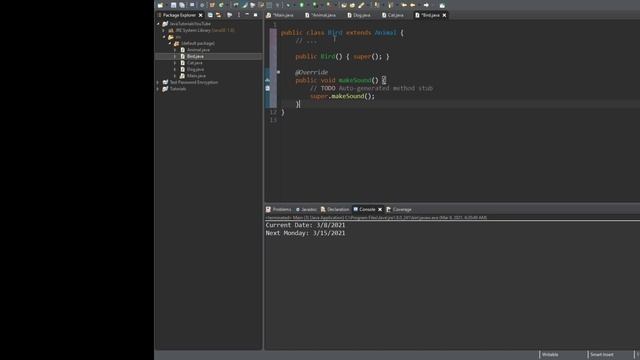The image size is (640, 360).
Task: Switch to the Dog.java editor tab
Action: pyautogui.click(x=359, y=15)
